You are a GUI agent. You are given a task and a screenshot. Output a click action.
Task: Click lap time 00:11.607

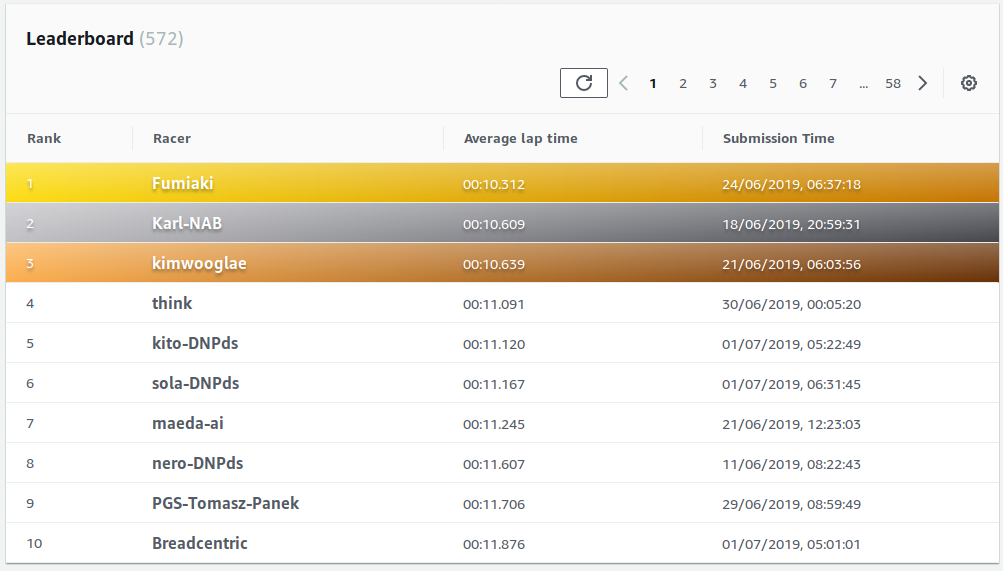point(494,464)
